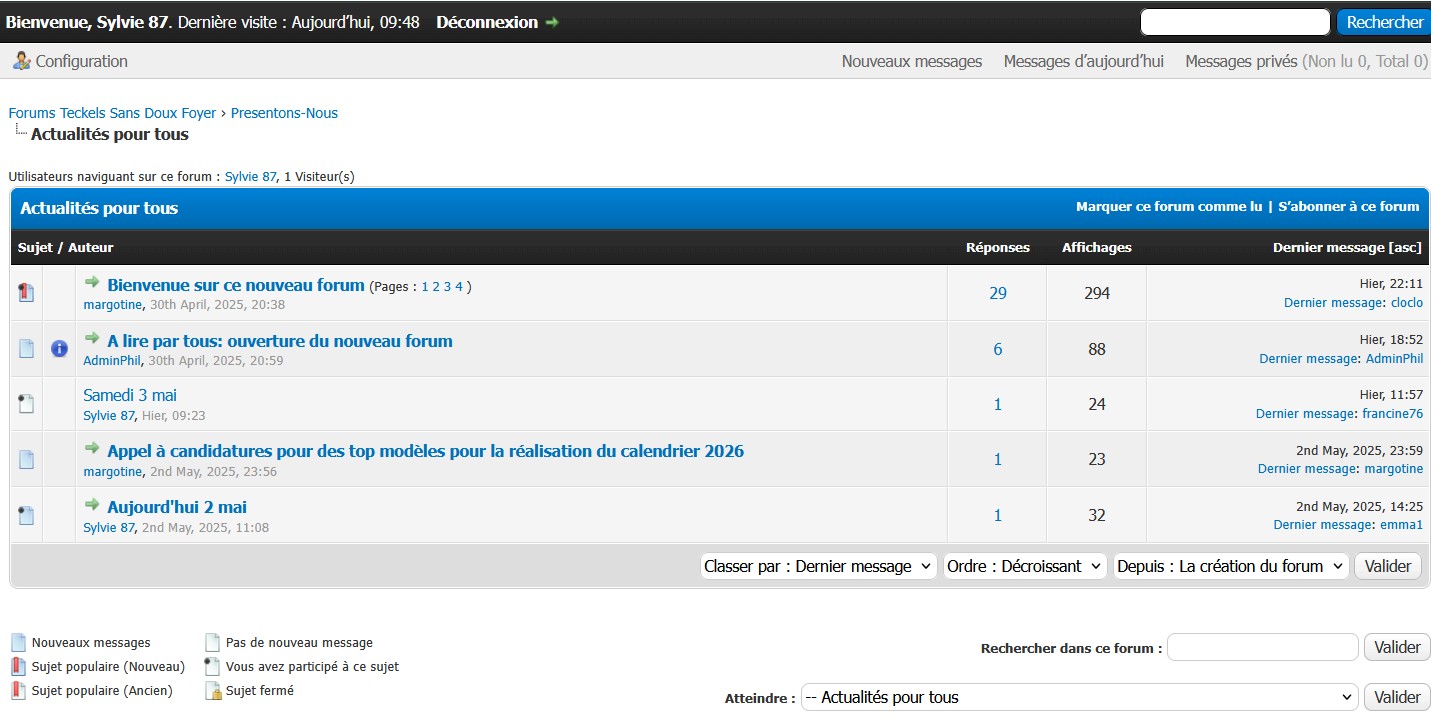
Task: Click green arrow before Aujourd'hui 2 mai
Action: [x=92, y=505]
